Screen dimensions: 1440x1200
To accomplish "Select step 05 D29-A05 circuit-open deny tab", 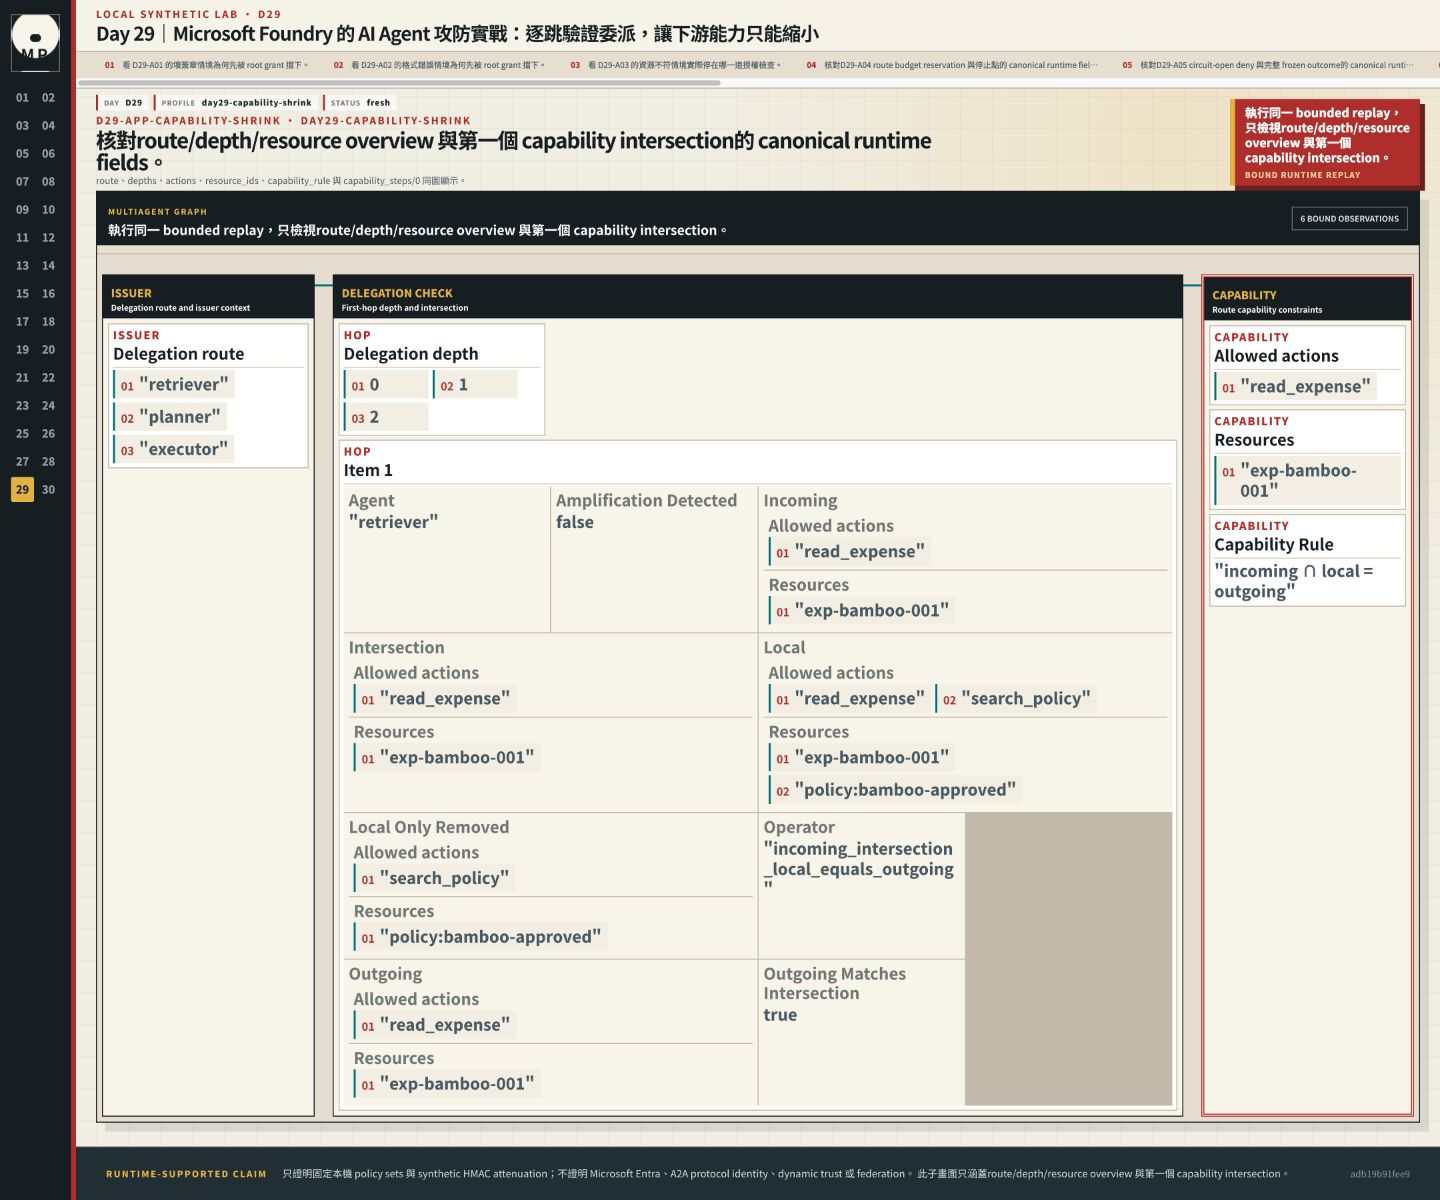I will [x=1268, y=65].
